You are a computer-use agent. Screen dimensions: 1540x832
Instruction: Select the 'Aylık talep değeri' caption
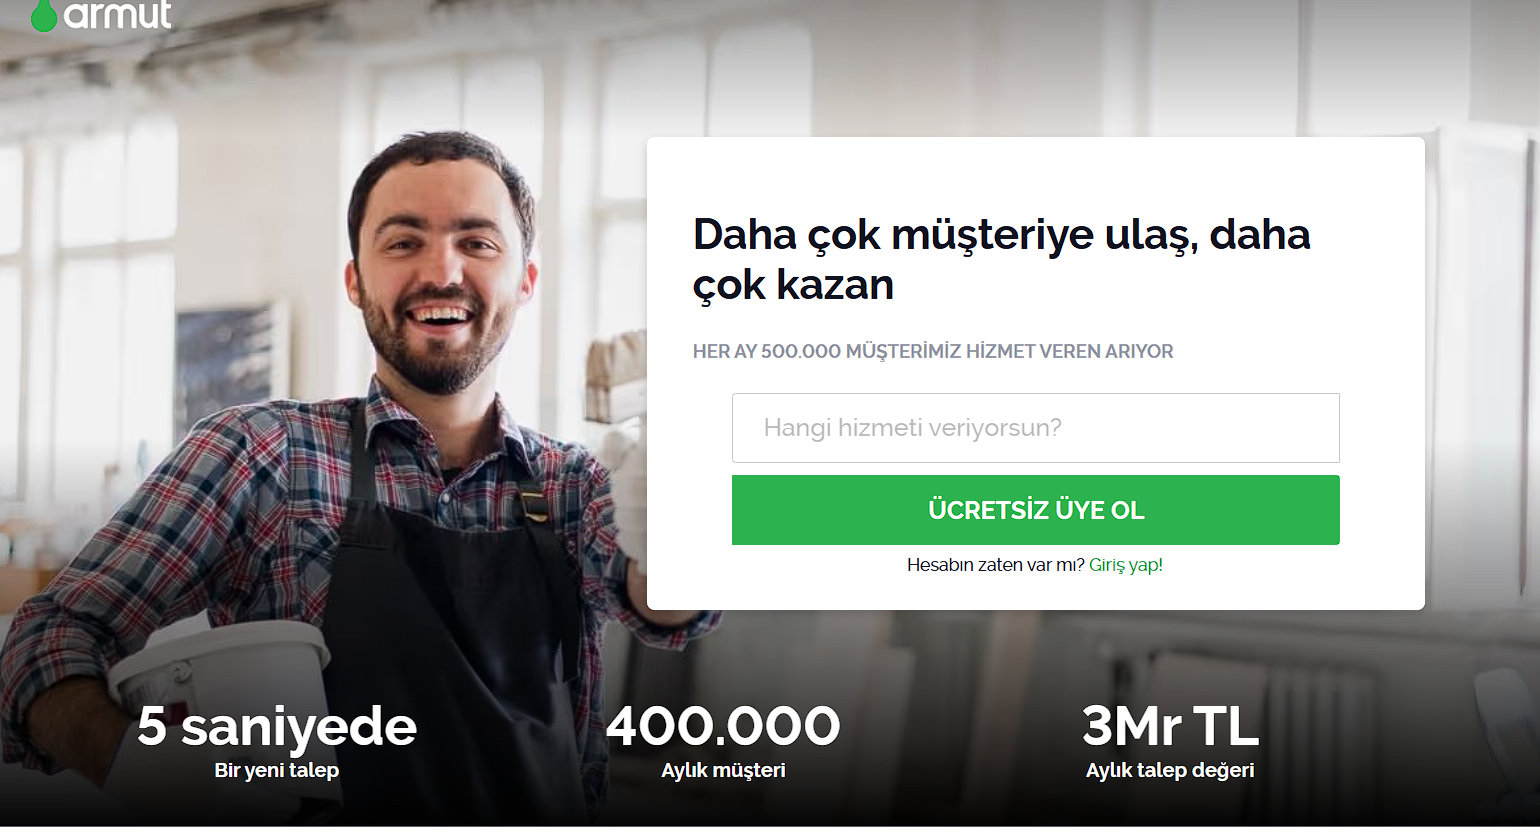pos(1170,770)
